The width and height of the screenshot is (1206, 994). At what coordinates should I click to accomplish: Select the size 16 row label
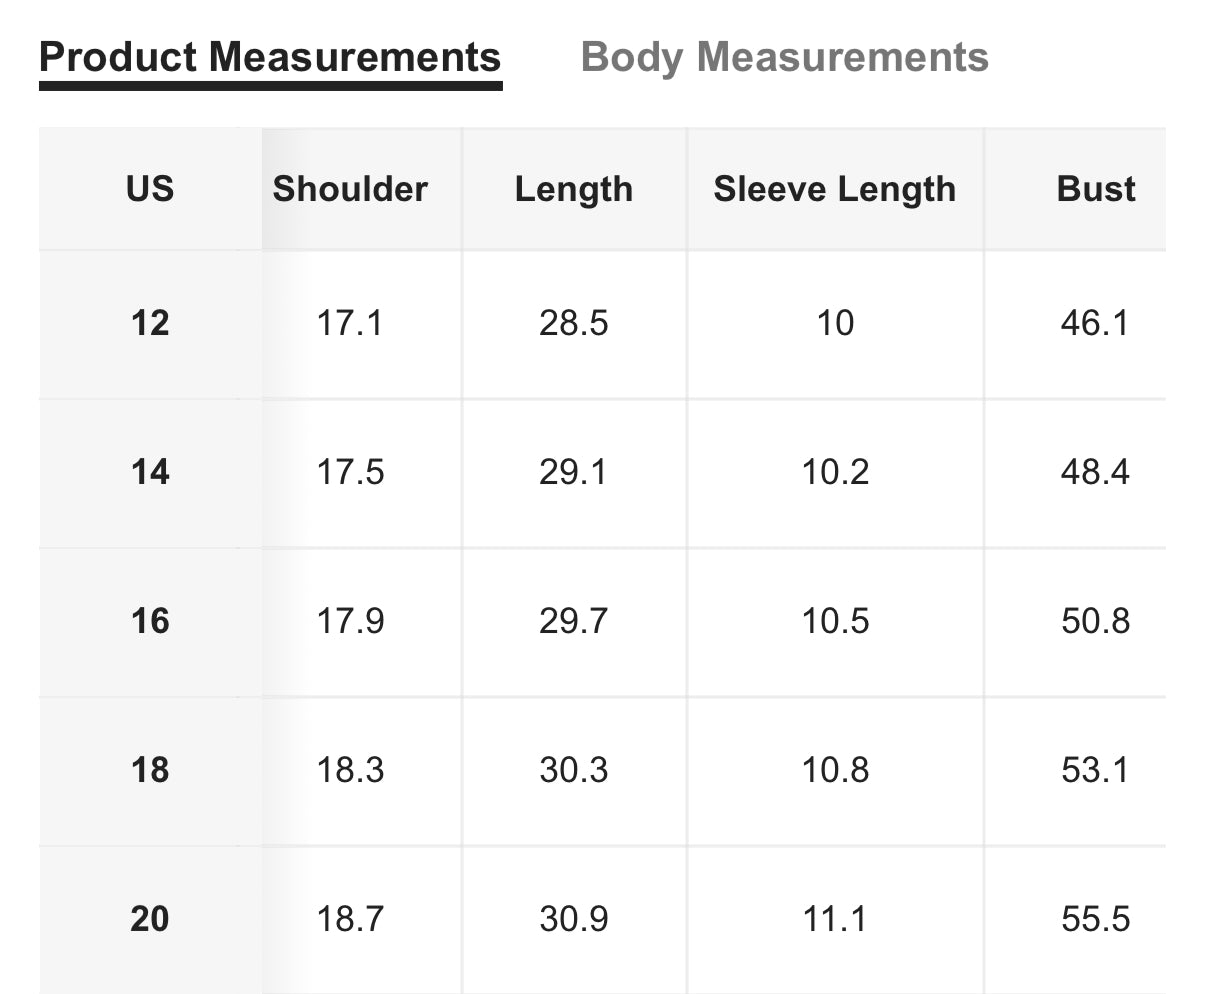tap(150, 621)
